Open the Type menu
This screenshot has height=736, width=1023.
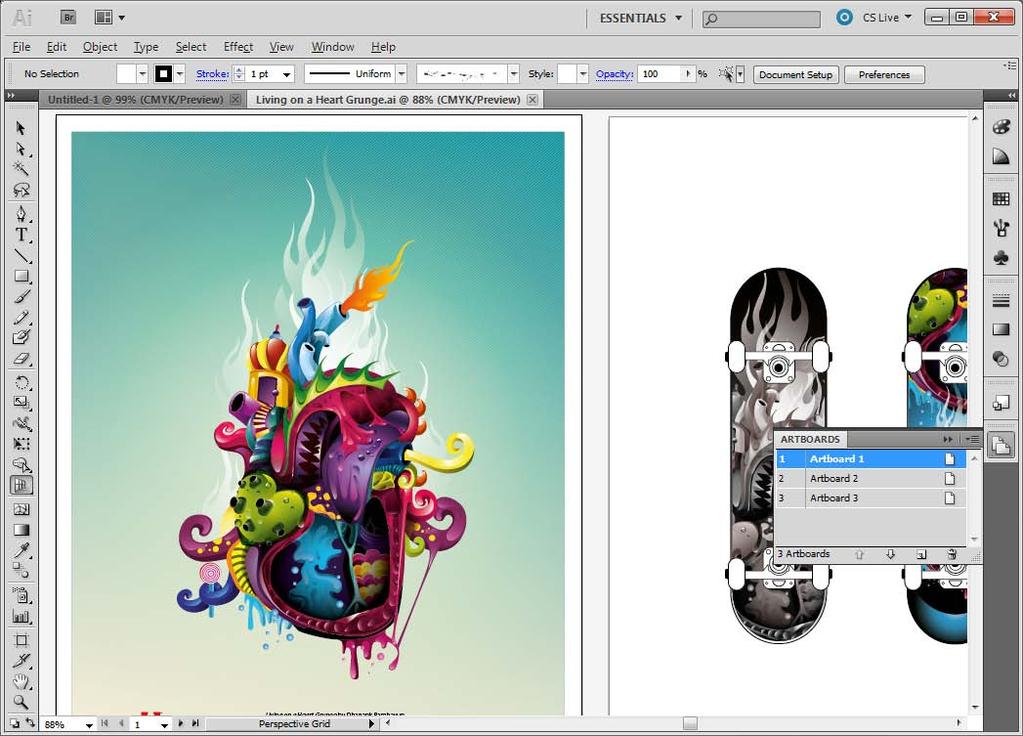click(146, 47)
